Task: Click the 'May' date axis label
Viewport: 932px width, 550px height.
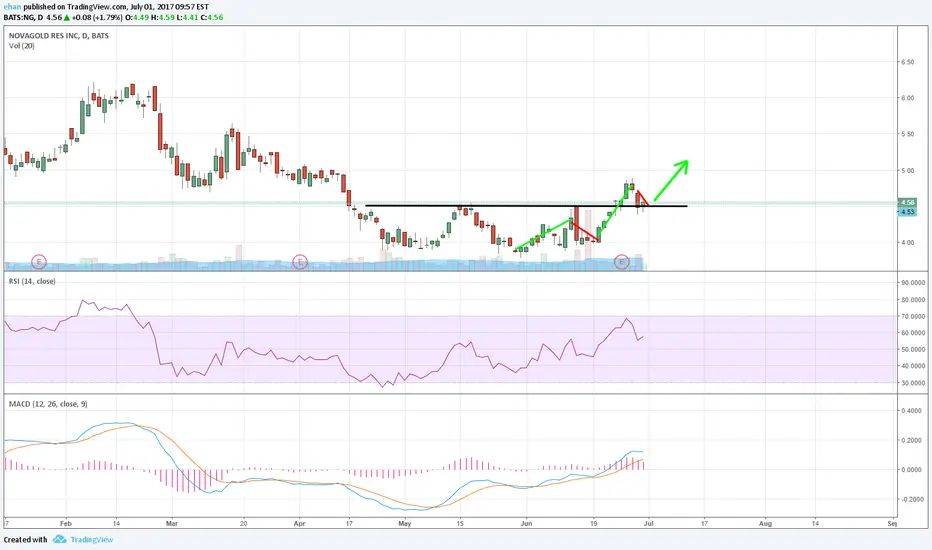Action: click(x=405, y=524)
